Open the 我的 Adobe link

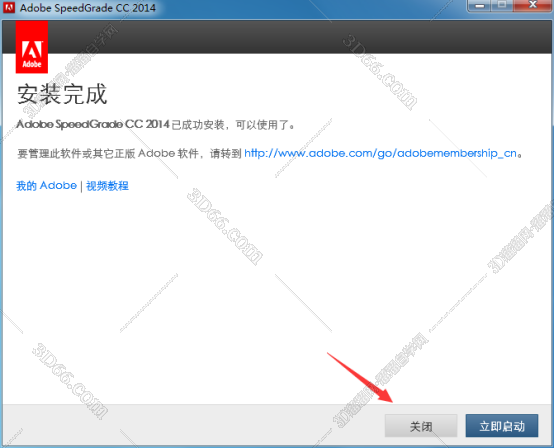46,185
